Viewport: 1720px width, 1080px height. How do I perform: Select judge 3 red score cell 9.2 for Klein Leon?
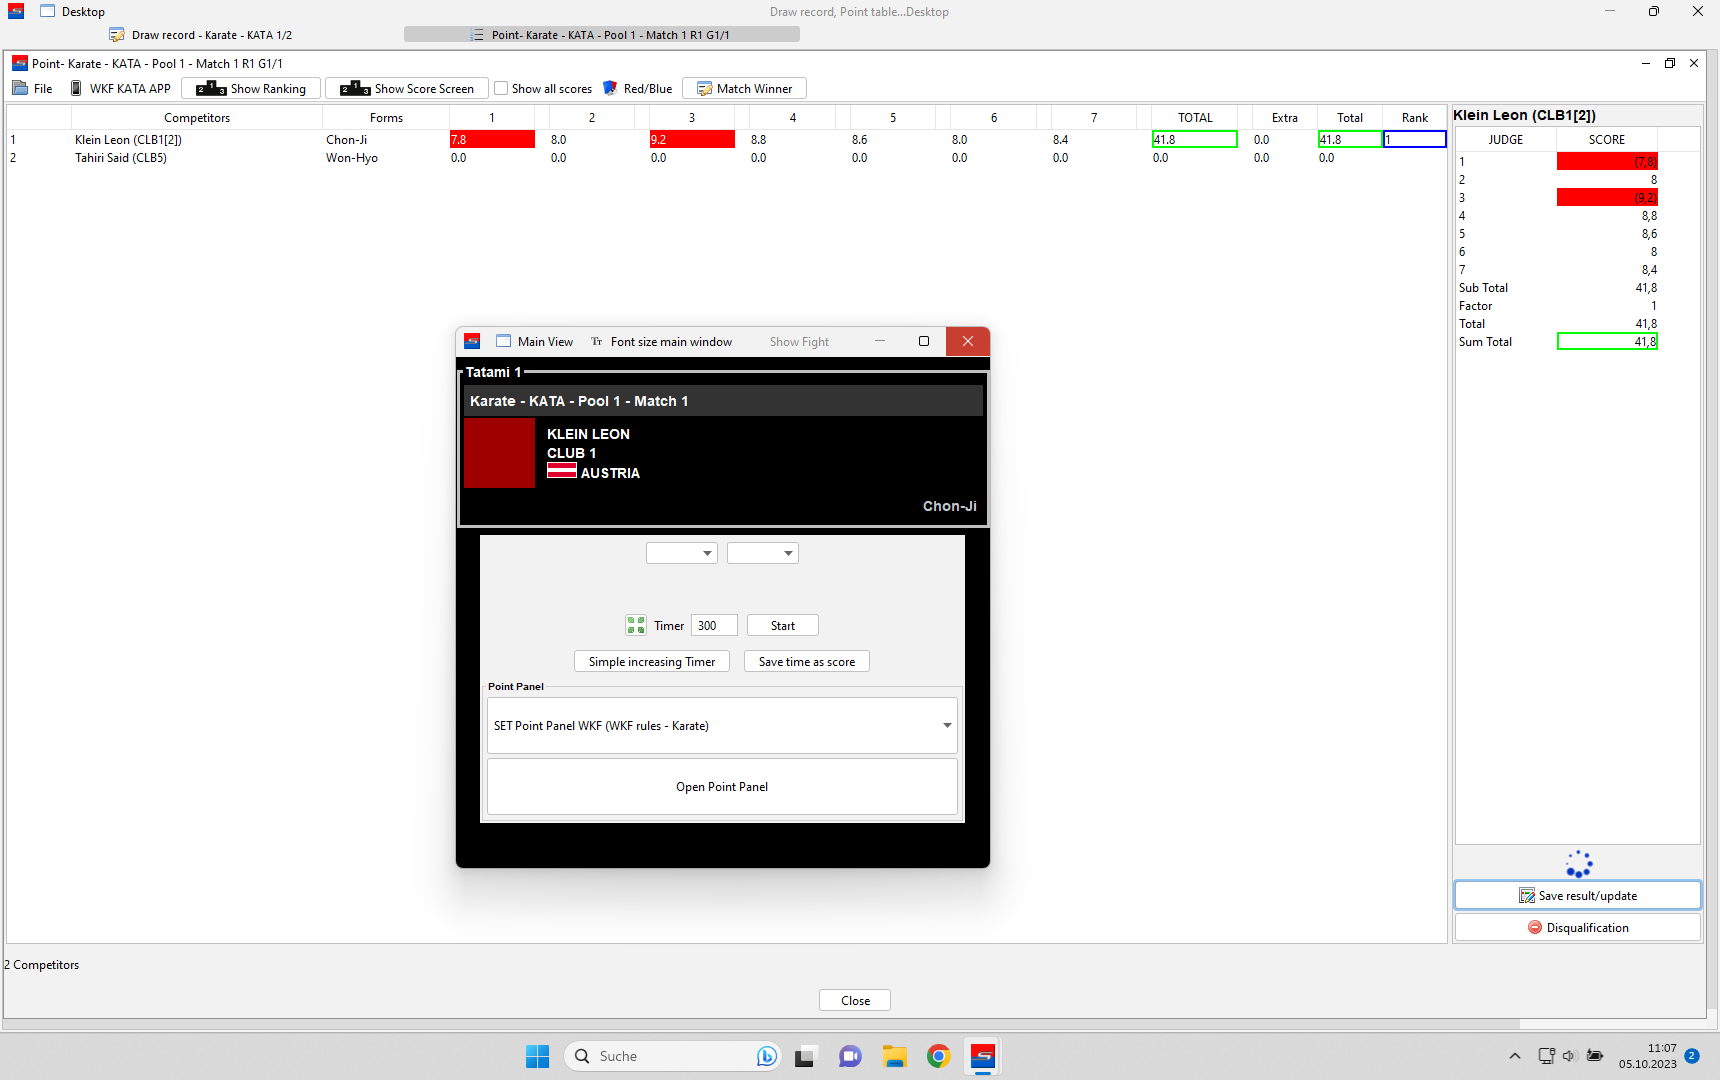point(692,139)
